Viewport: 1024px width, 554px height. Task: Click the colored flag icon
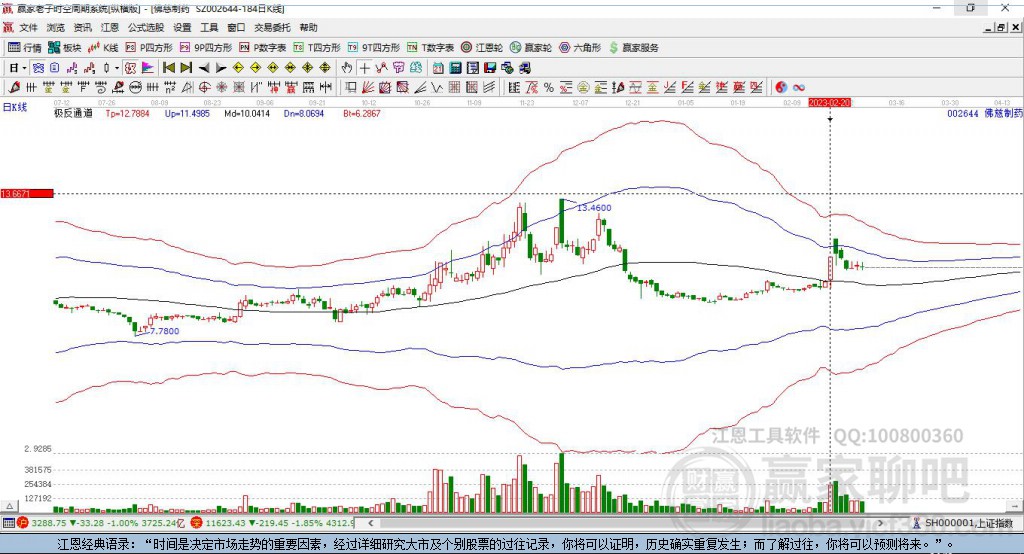pyautogui.click(x=148, y=68)
